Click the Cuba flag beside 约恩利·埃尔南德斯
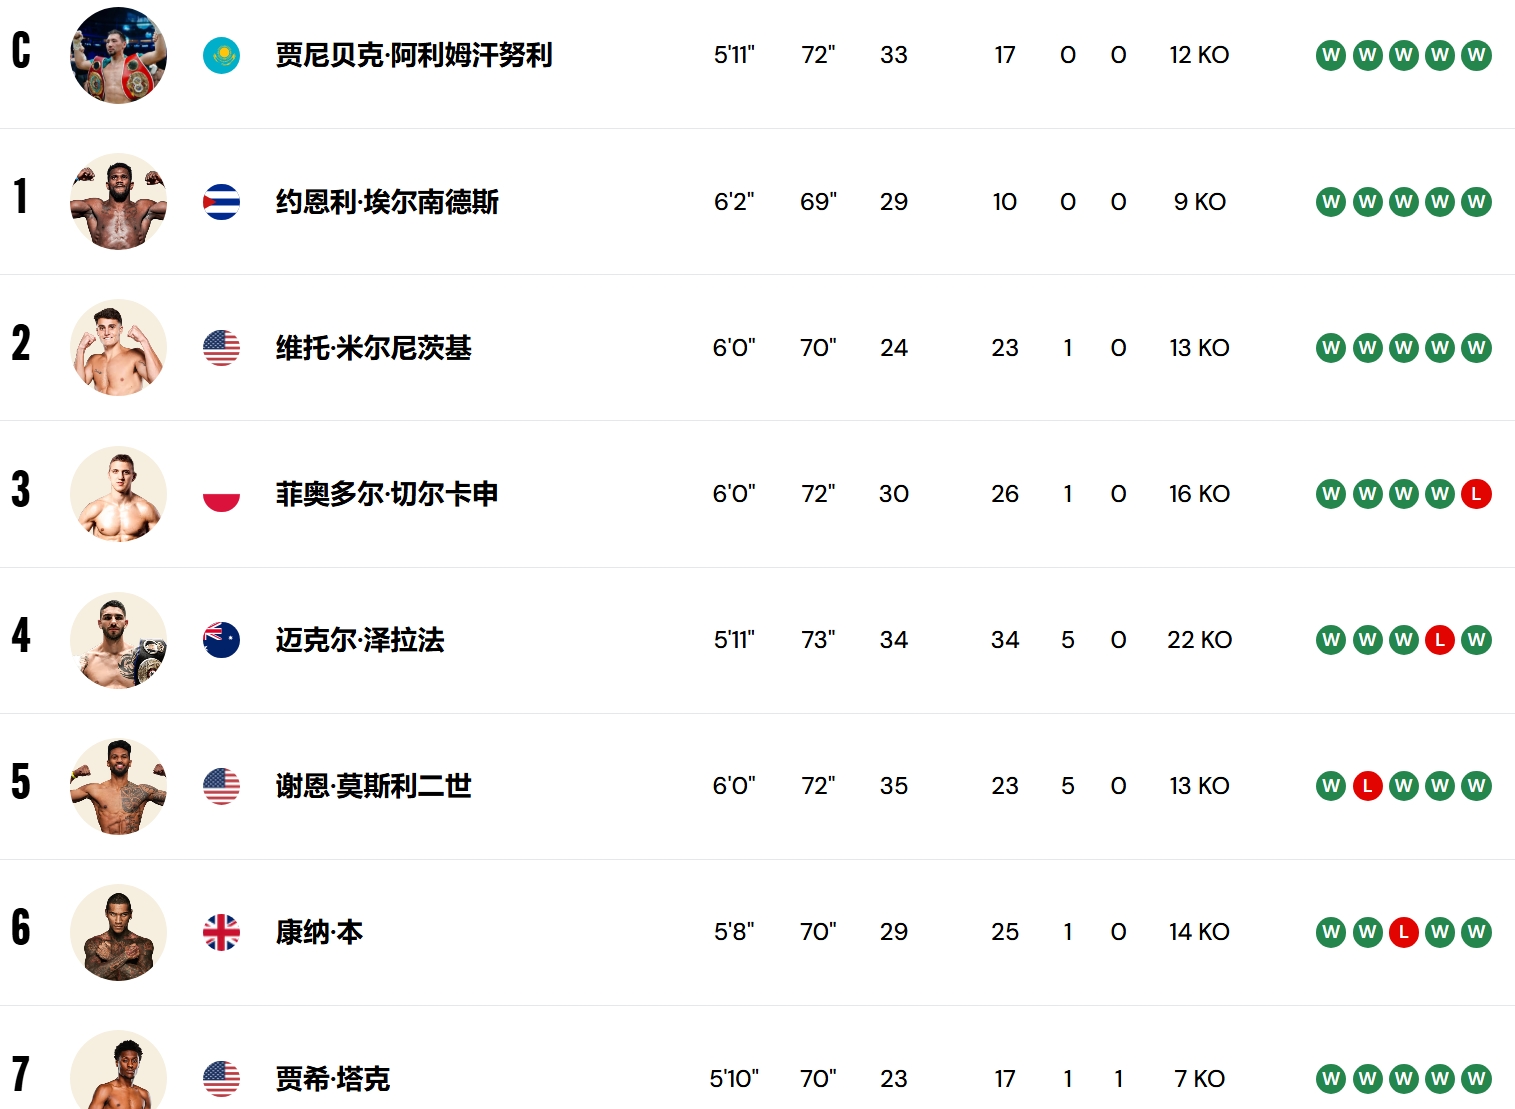Screen dimensions: 1515x1109 221,202
